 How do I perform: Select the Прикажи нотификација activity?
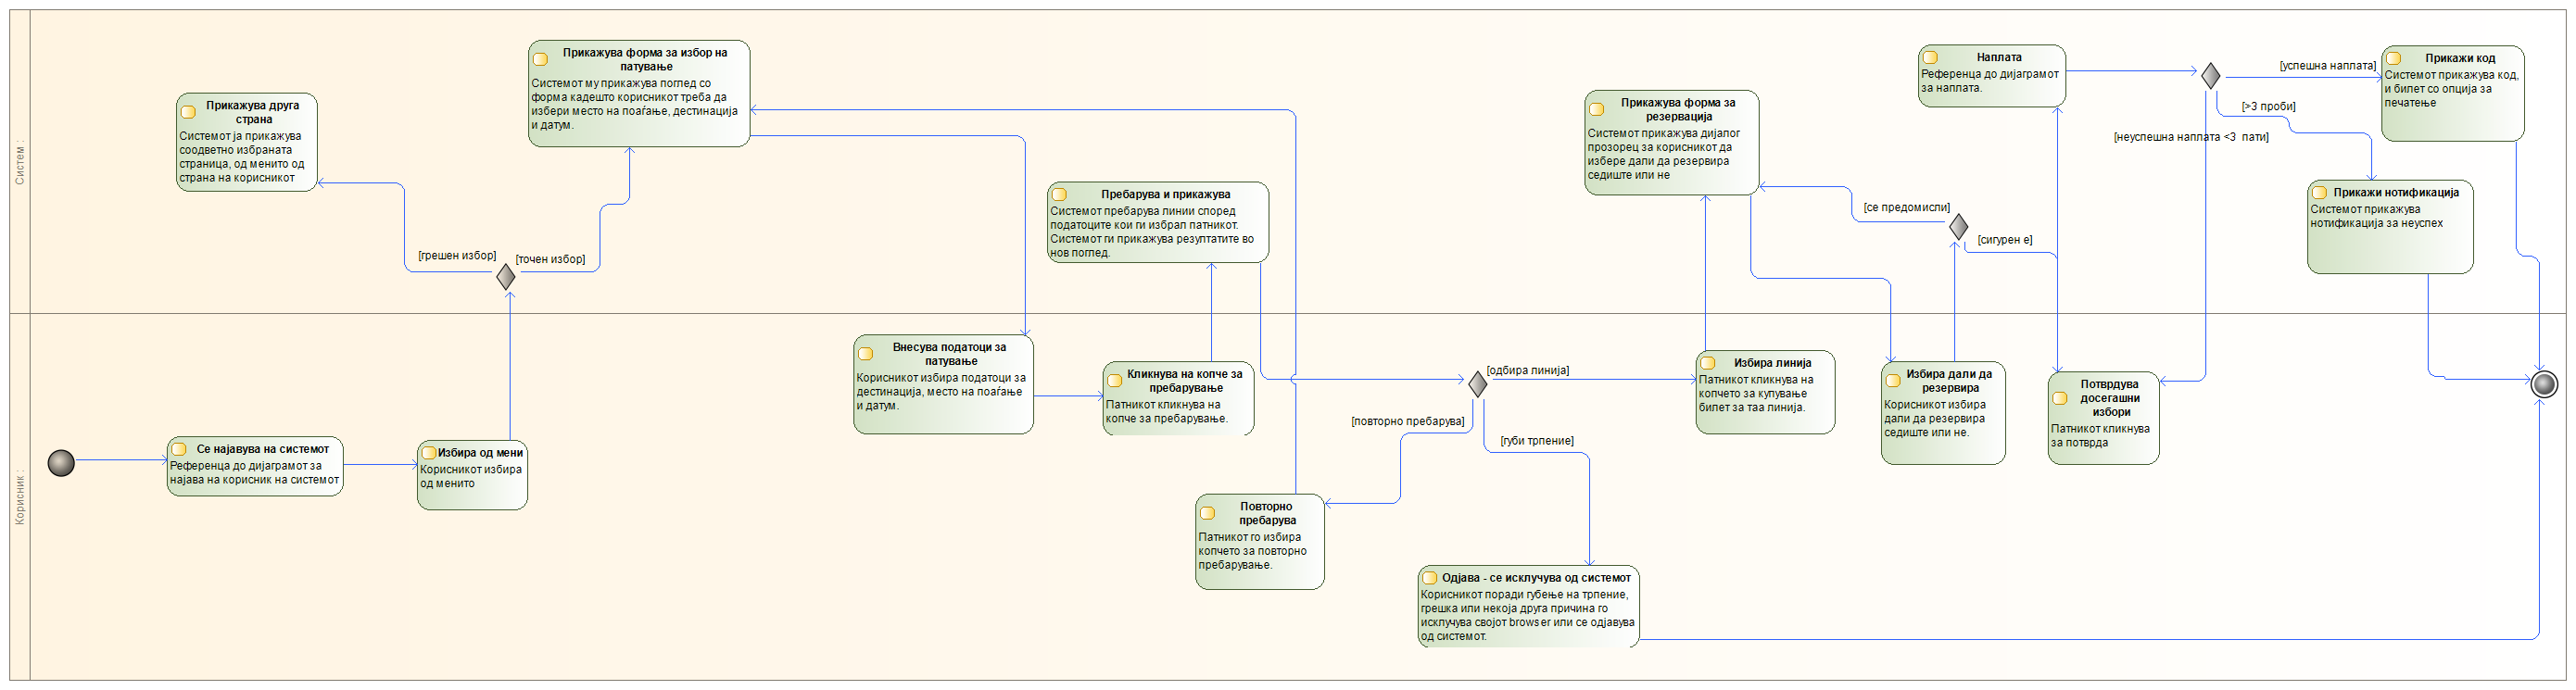pyautogui.click(x=2389, y=227)
